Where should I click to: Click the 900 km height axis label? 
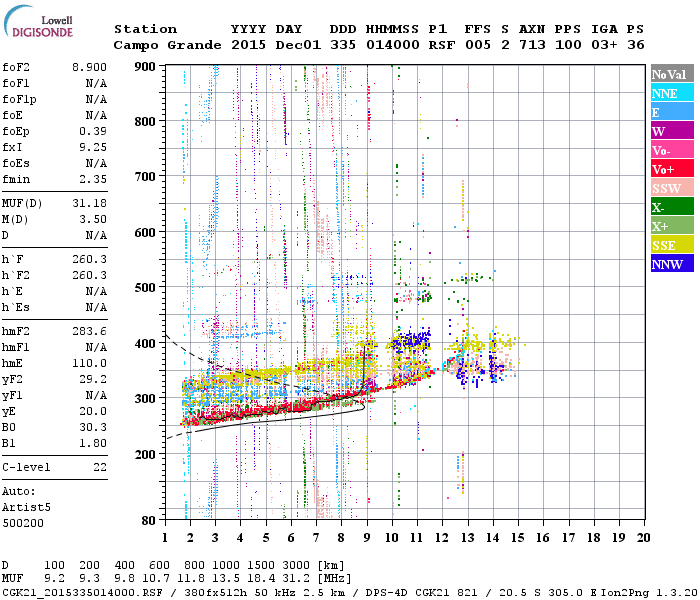coord(145,67)
